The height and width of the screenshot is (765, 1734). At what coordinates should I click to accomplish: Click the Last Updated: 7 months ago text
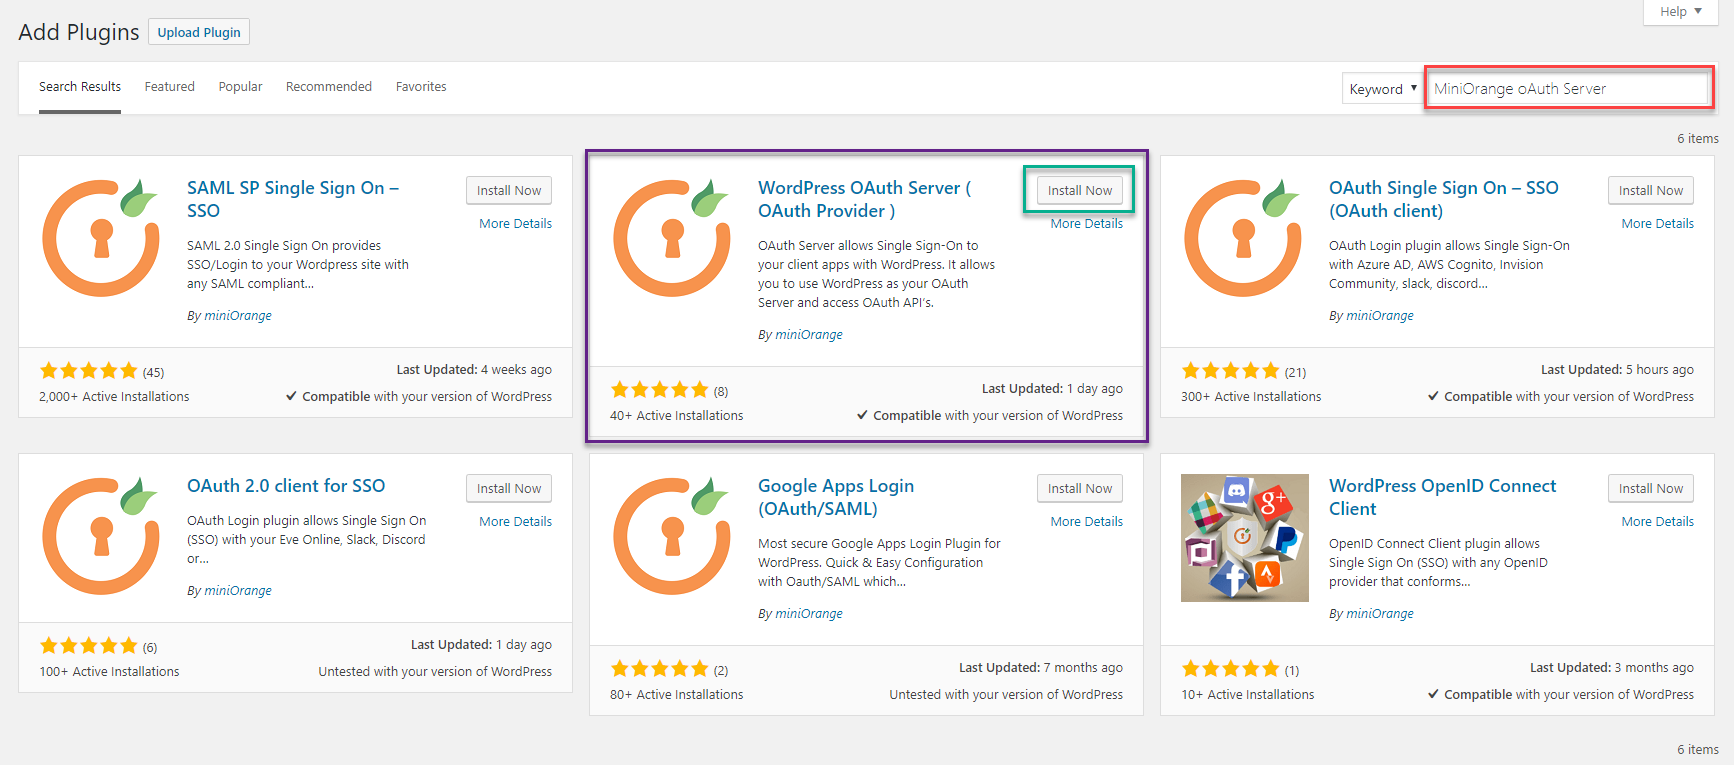click(1041, 668)
